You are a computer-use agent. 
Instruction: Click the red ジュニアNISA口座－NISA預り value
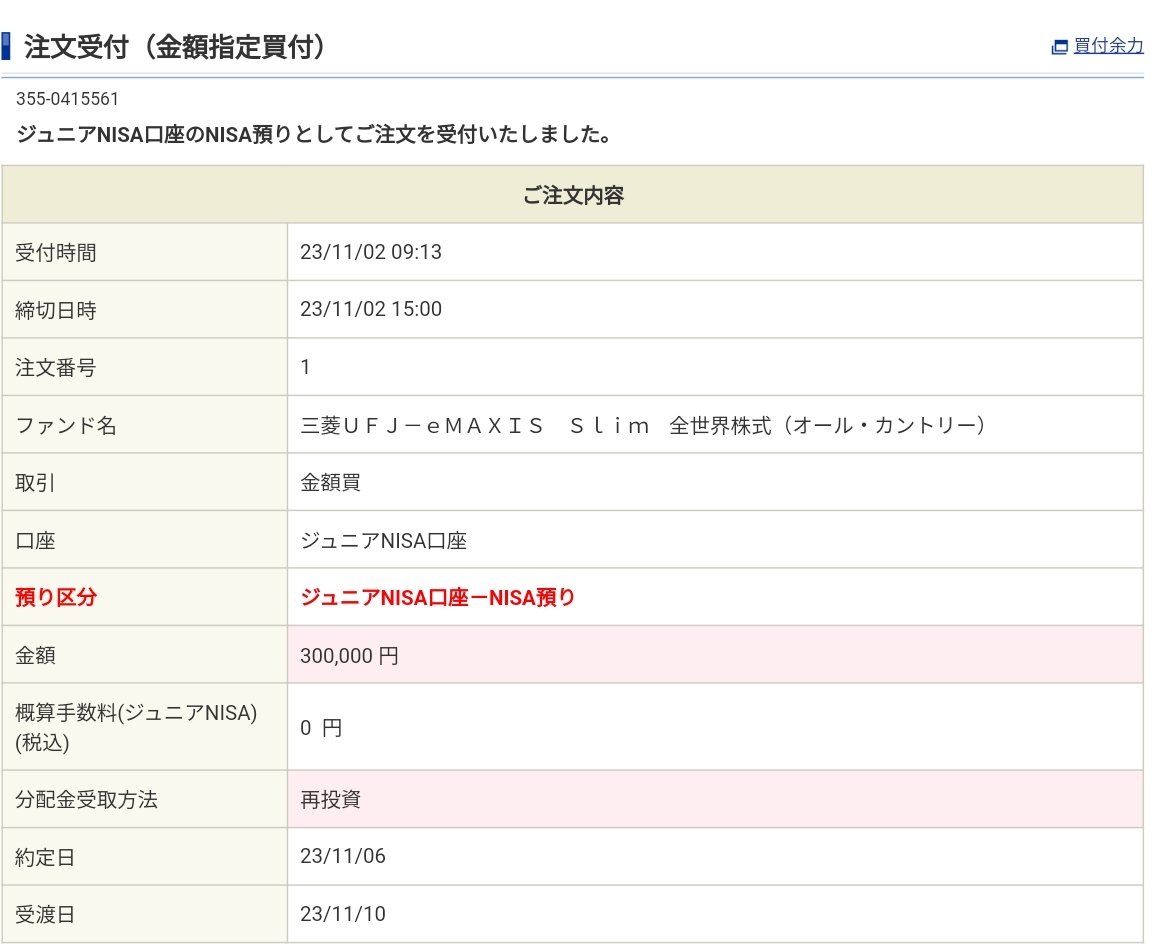point(437,597)
